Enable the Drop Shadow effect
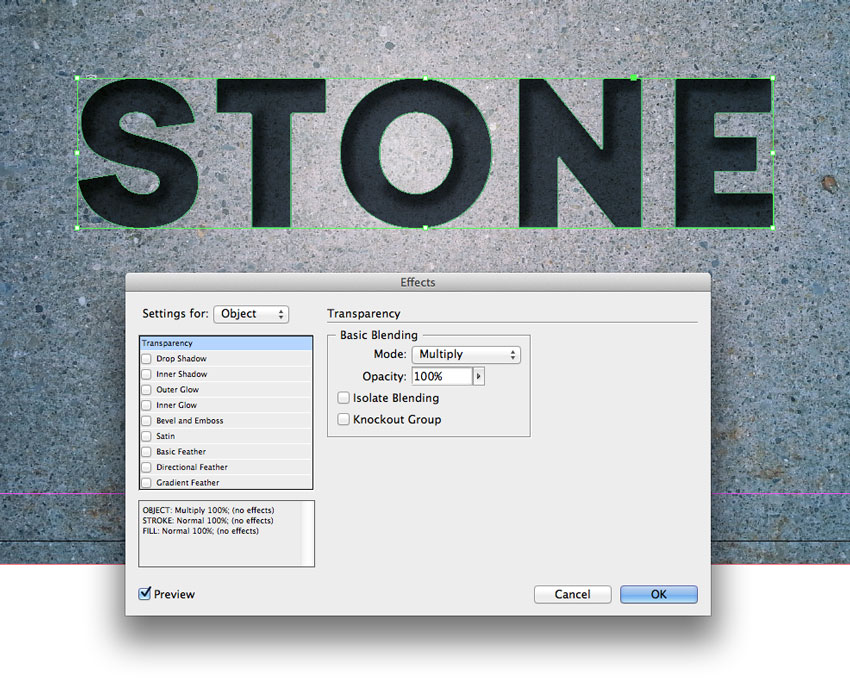 tap(147, 358)
